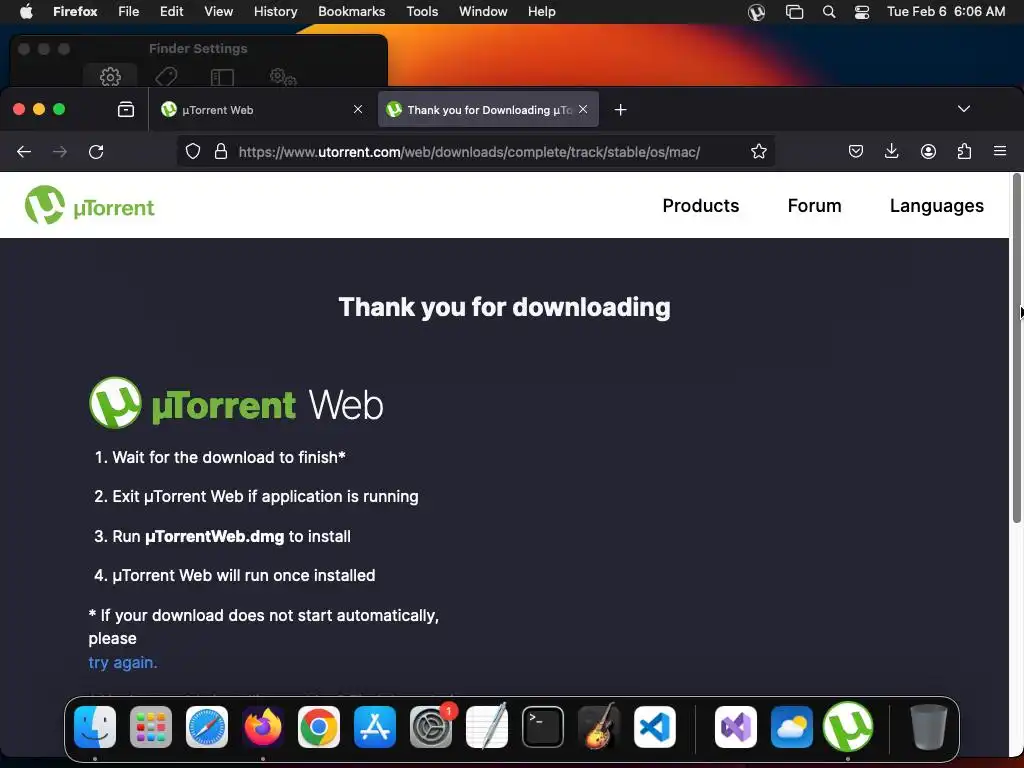This screenshot has height=768, width=1024.
Task: Save page to Pocket
Action: pyautogui.click(x=856, y=152)
